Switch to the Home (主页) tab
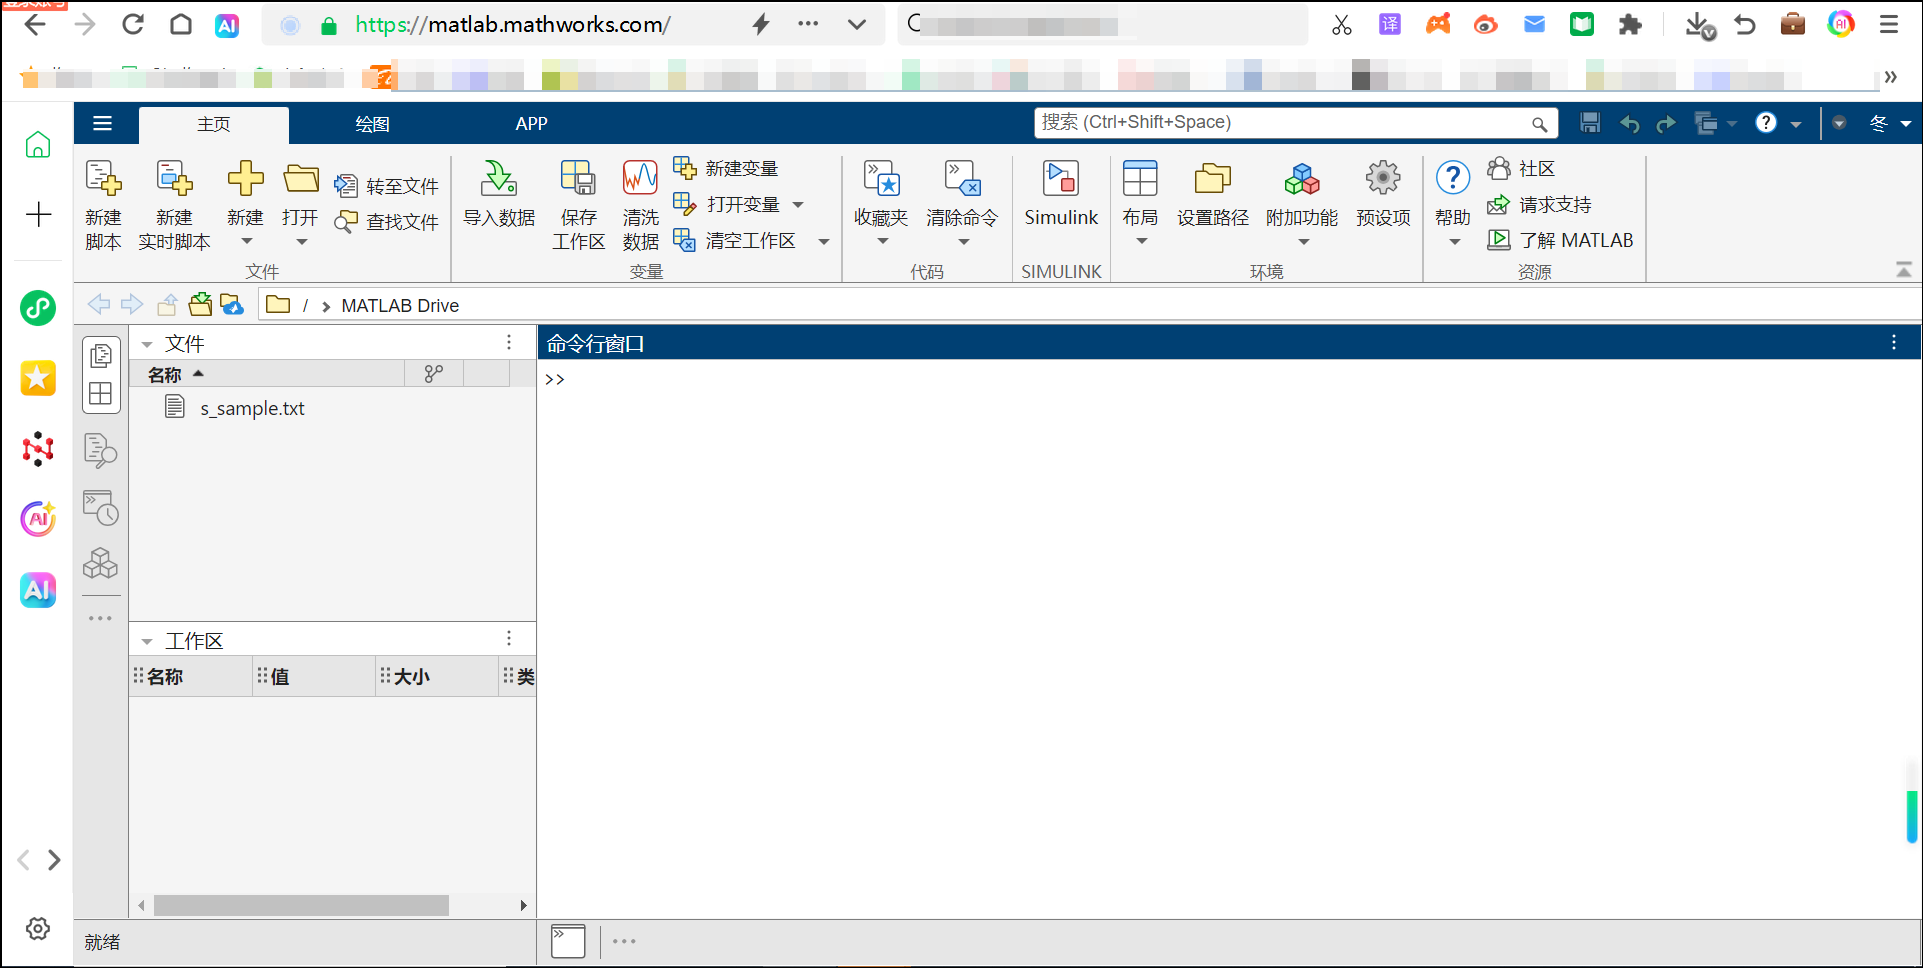The width and height of the screenshot is (1923, 968). pos(214,124)
